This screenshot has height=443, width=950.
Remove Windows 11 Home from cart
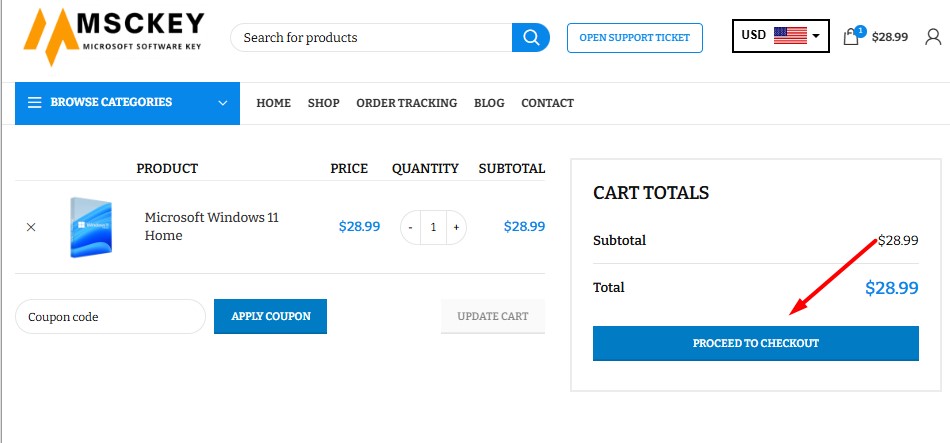click(x=31, y=227)
